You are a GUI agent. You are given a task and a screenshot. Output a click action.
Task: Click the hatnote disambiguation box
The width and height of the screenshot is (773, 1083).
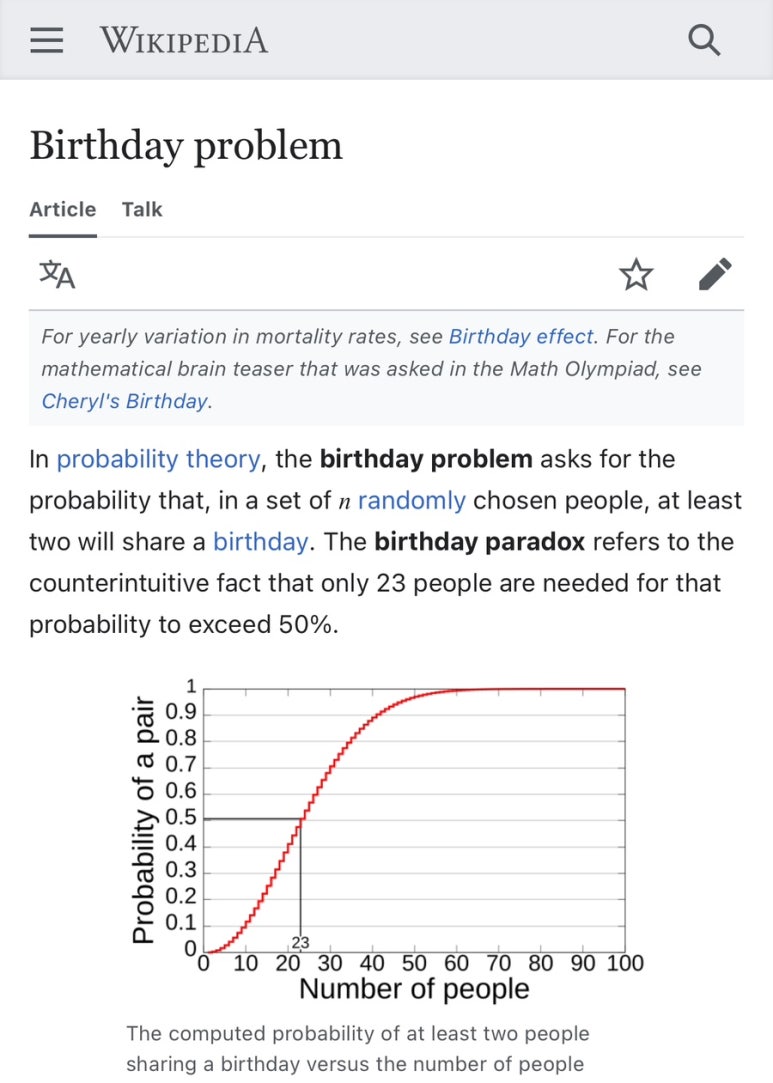pyautogui.click(x=386, y=368)
